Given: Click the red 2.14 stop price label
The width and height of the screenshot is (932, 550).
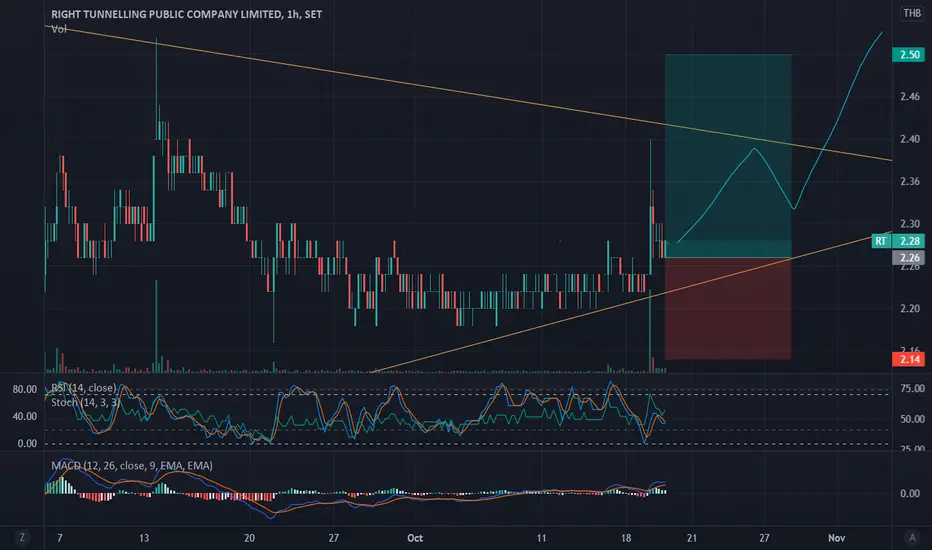Looking at the screenshot, I should (x=908, y=359).
